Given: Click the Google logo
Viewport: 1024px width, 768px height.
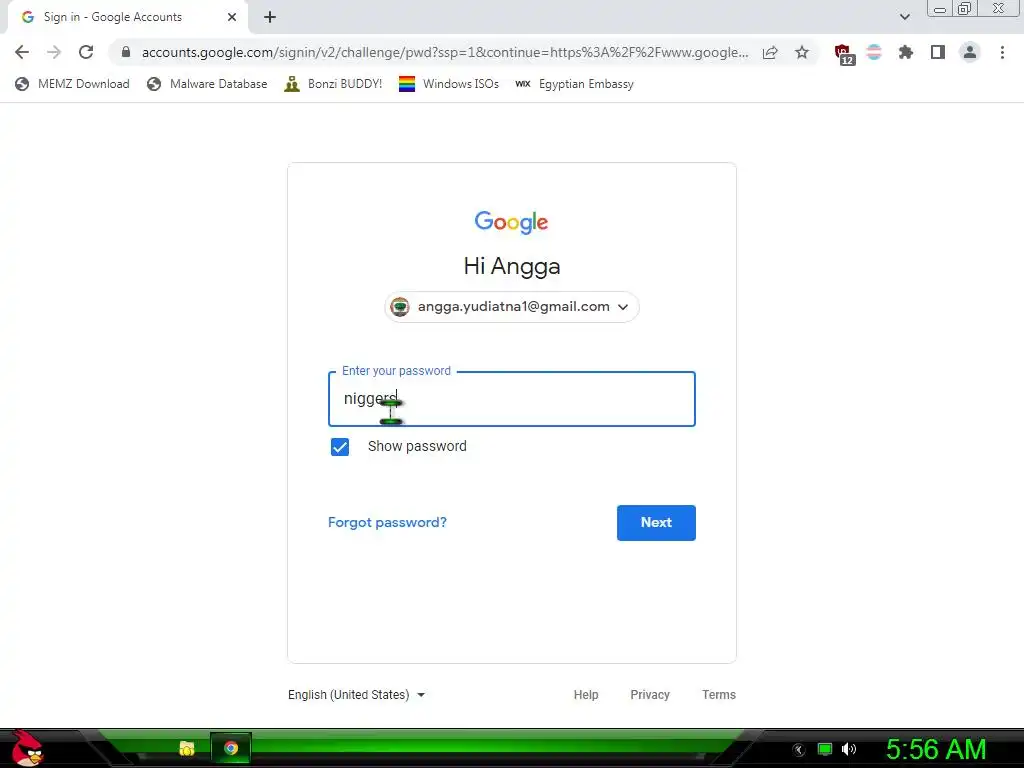Looking at the screenshot, I should click(511, 222).
